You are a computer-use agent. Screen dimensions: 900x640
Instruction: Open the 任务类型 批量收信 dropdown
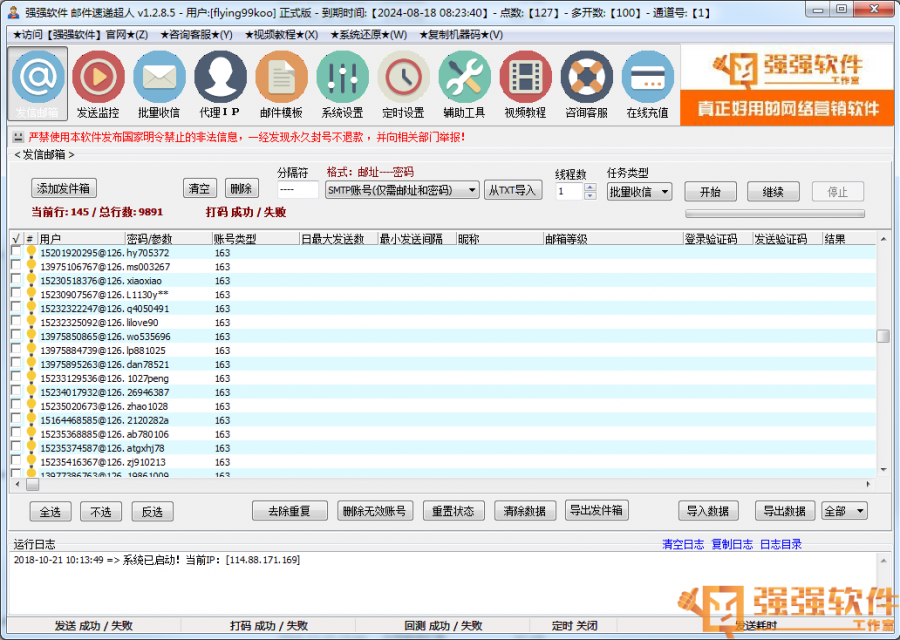(664, 192)
